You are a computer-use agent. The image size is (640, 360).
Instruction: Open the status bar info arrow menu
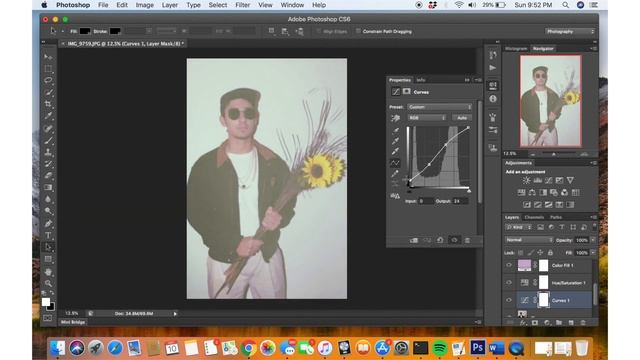(x=175, y=313)
